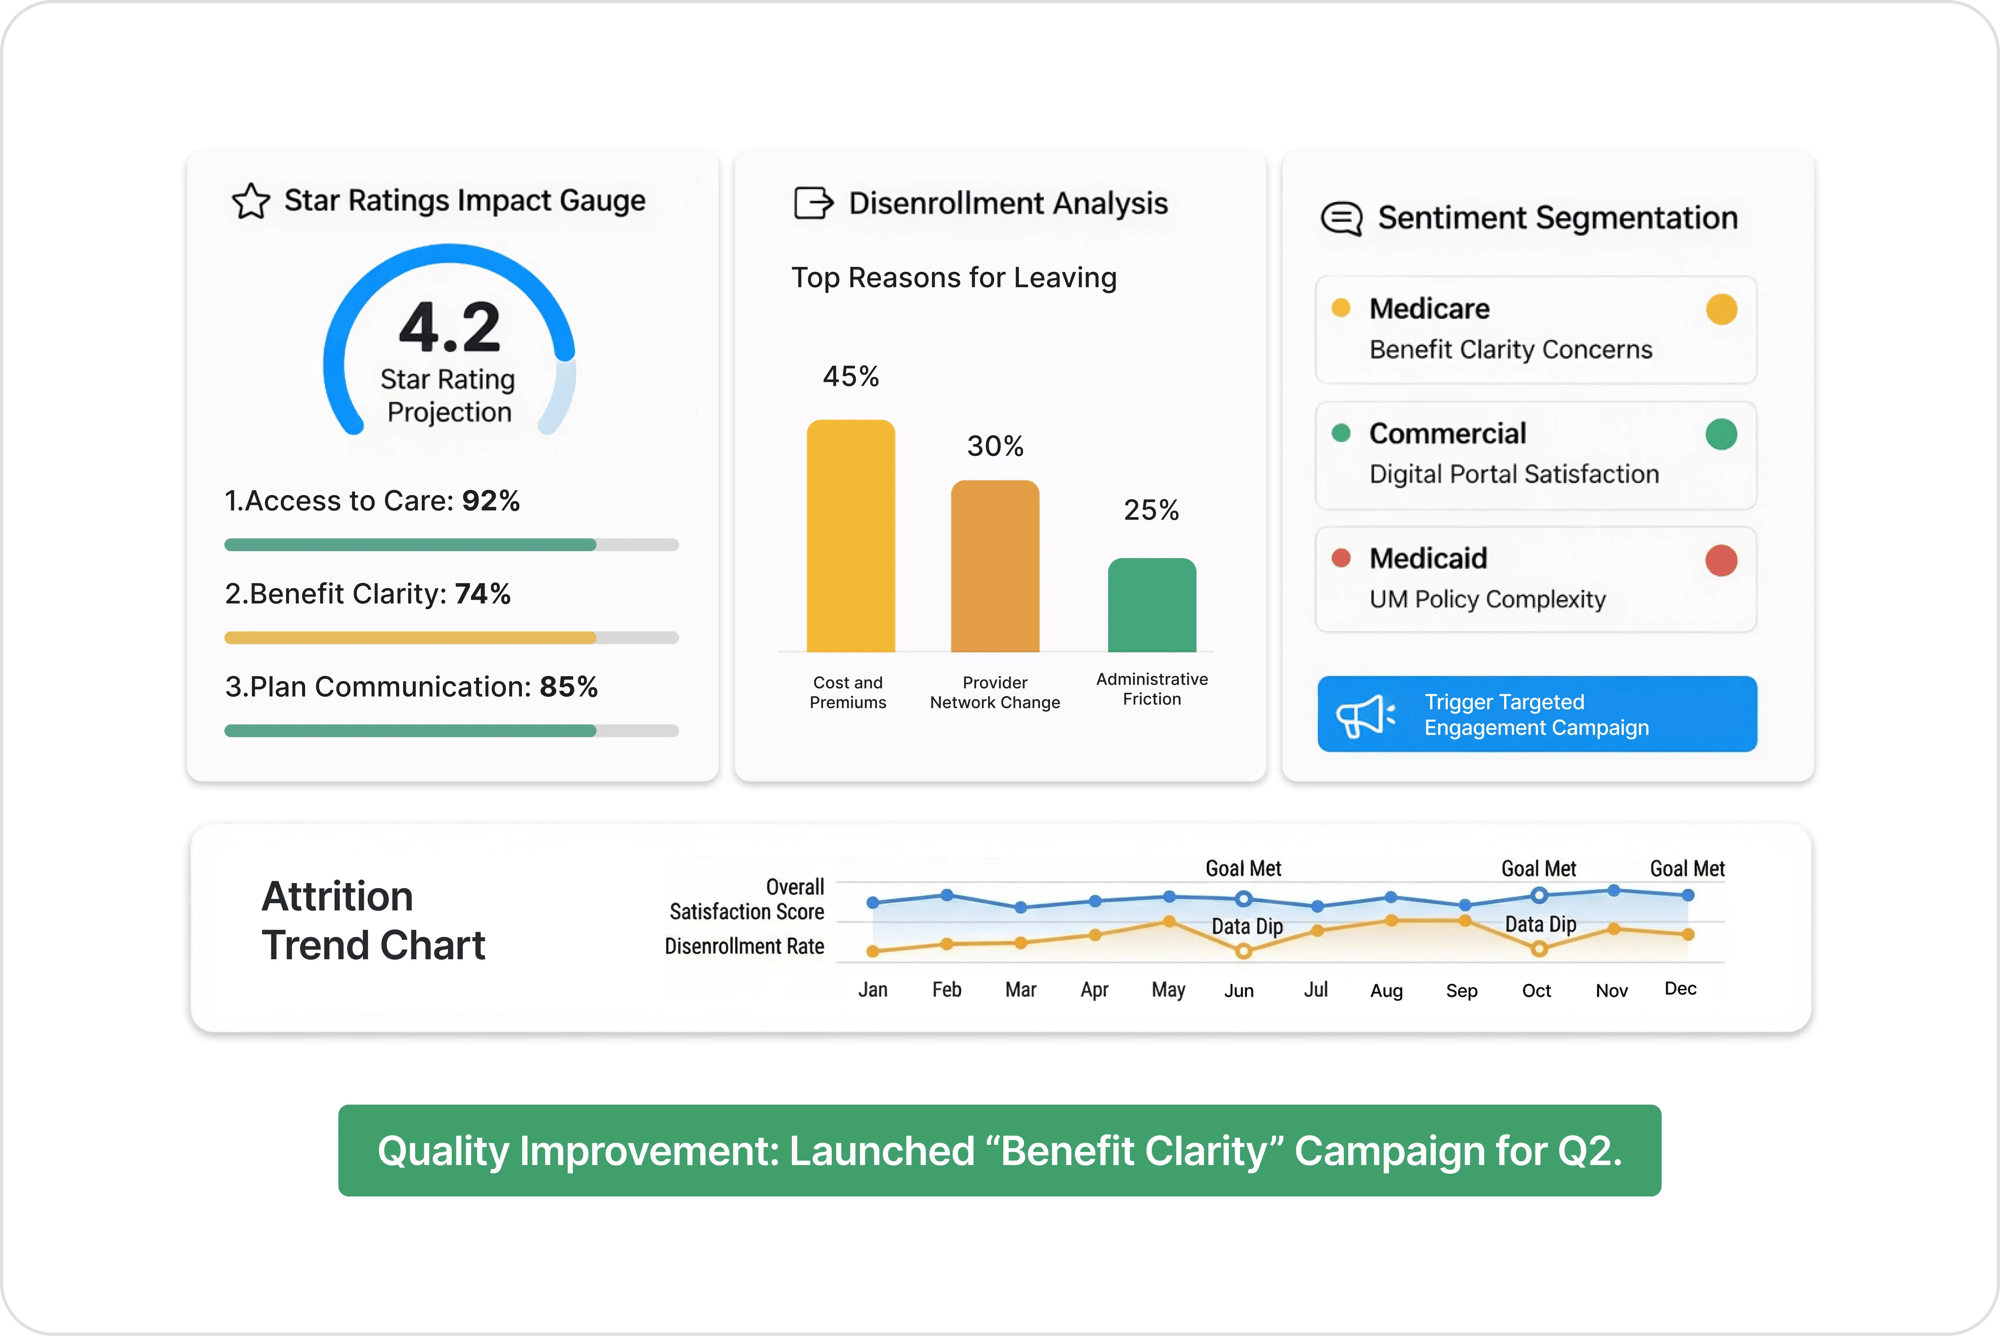Click the Disenrollment Analysis exit-arrow icon

point(813,203)
